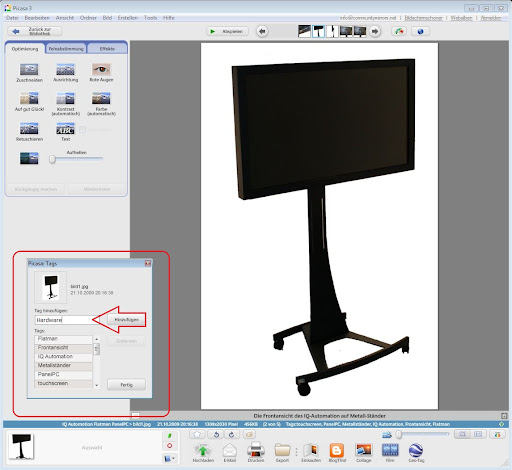512x470 pixels.
Task: Click the Abspielen slideshow button
Action: 227,31
